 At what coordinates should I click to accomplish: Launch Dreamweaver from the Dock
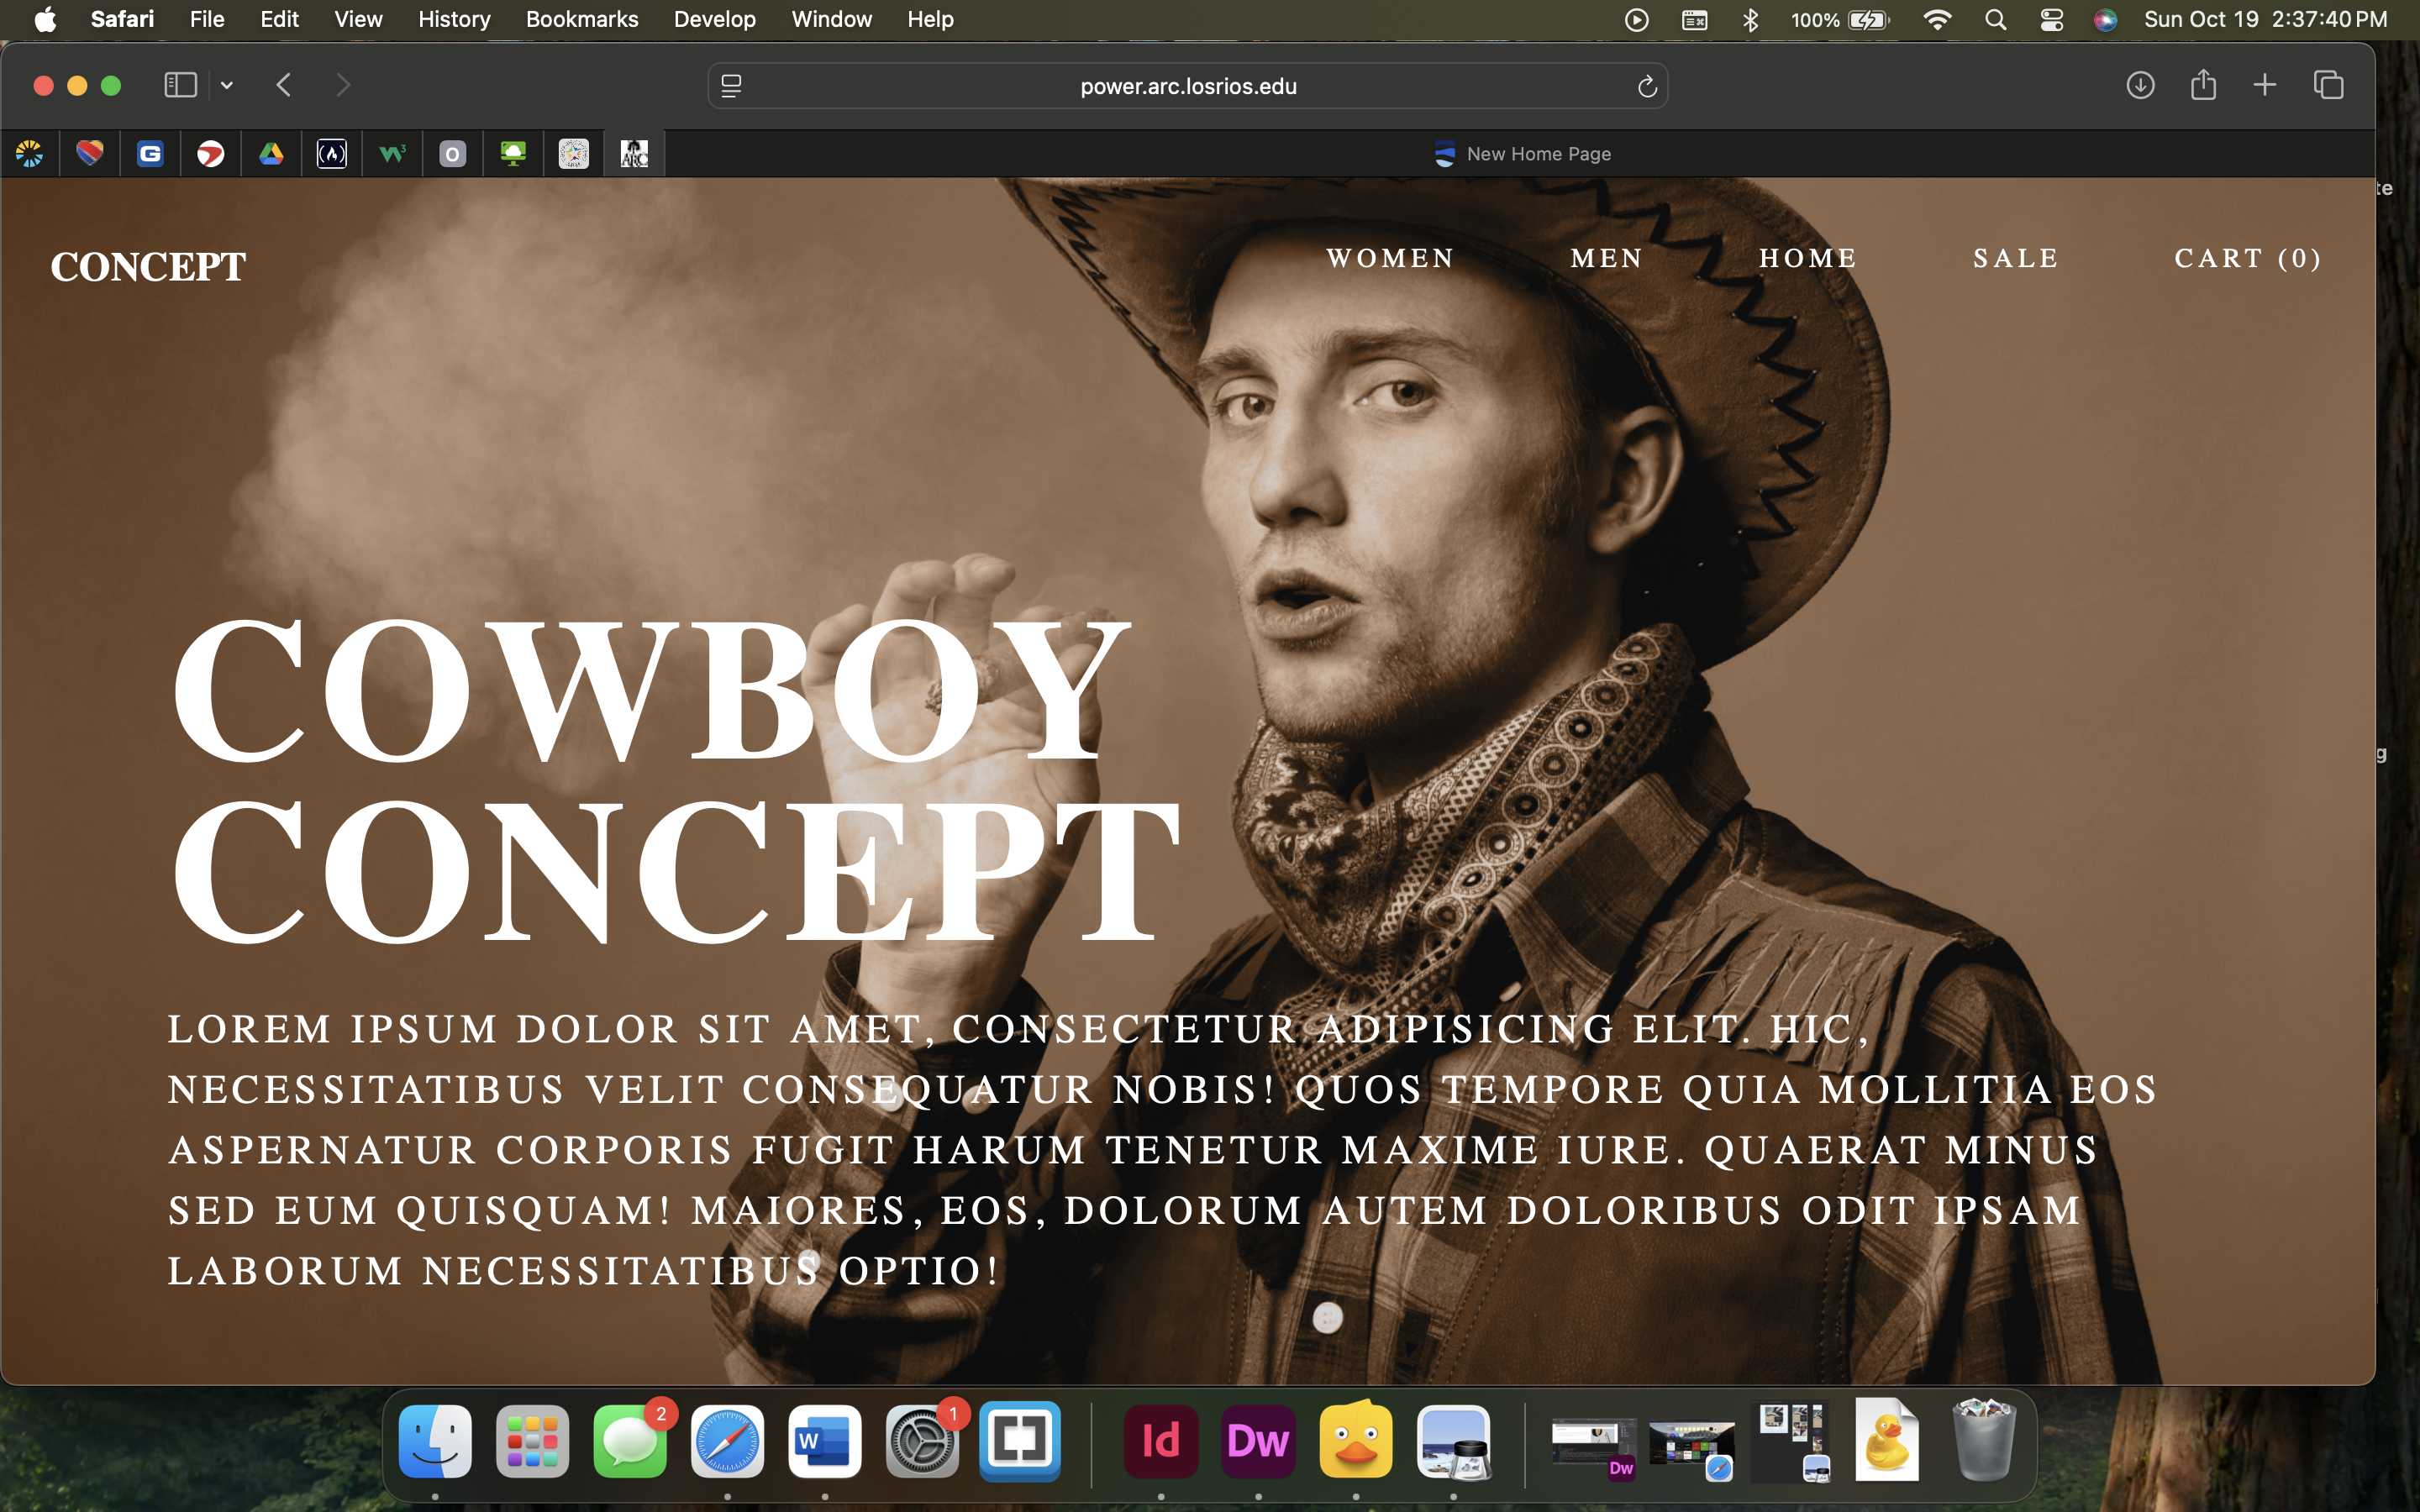click(1257, 1441)
